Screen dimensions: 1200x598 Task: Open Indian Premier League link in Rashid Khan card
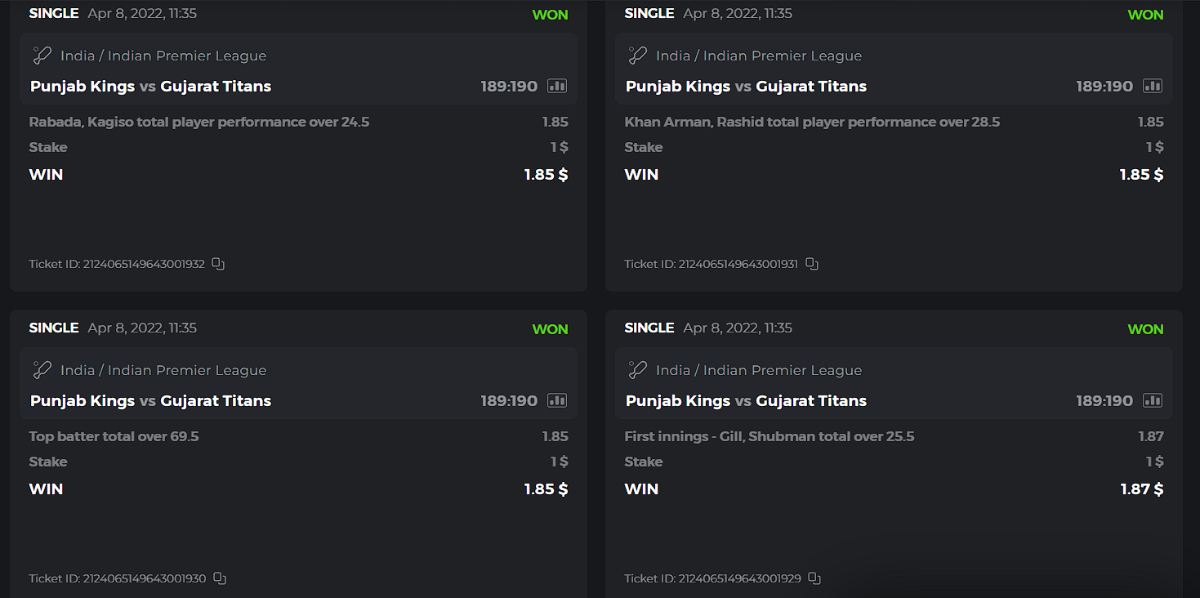click(782, 56)
